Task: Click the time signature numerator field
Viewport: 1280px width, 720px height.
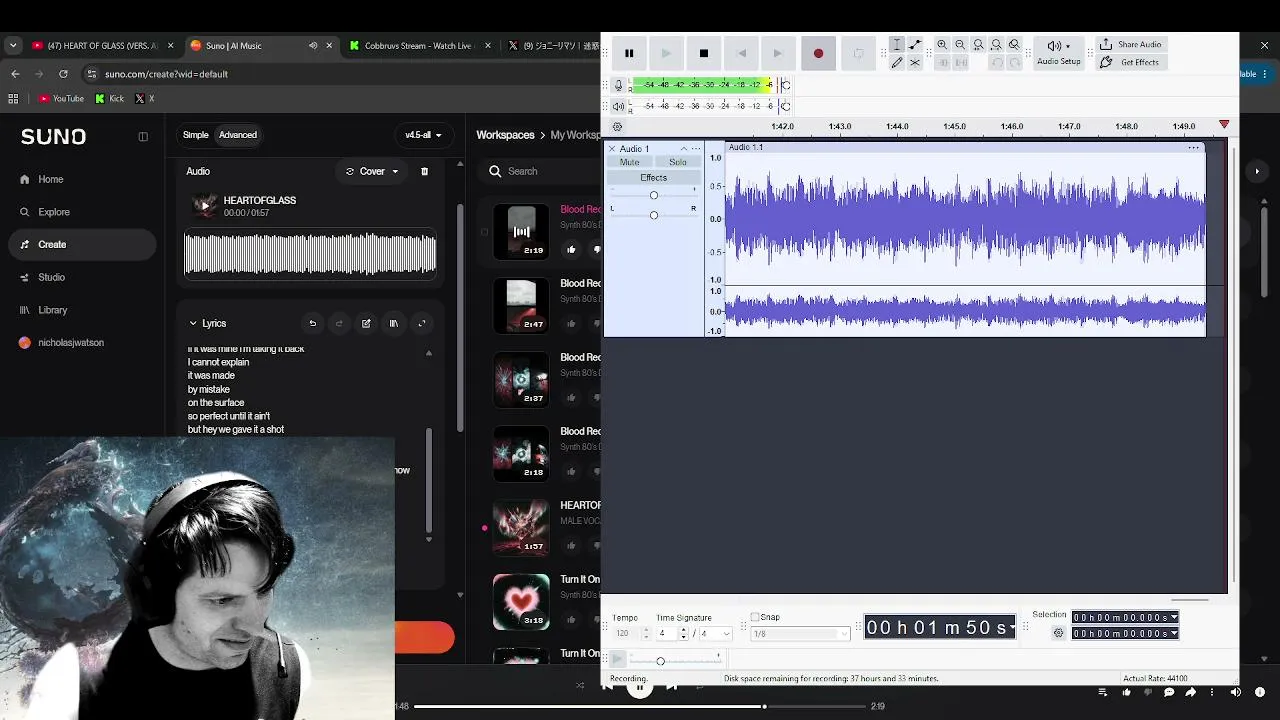Action: click(667, 634)
